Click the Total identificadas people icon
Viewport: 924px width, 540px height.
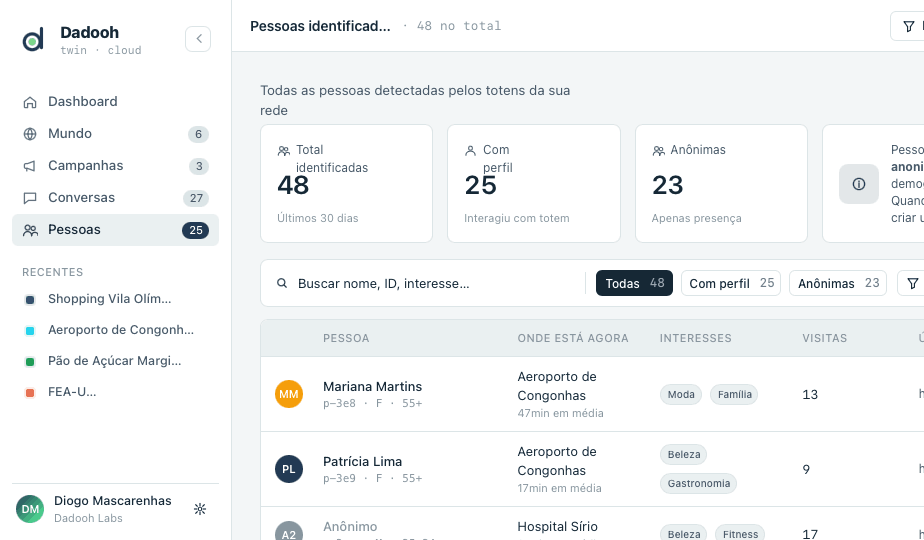283,151
